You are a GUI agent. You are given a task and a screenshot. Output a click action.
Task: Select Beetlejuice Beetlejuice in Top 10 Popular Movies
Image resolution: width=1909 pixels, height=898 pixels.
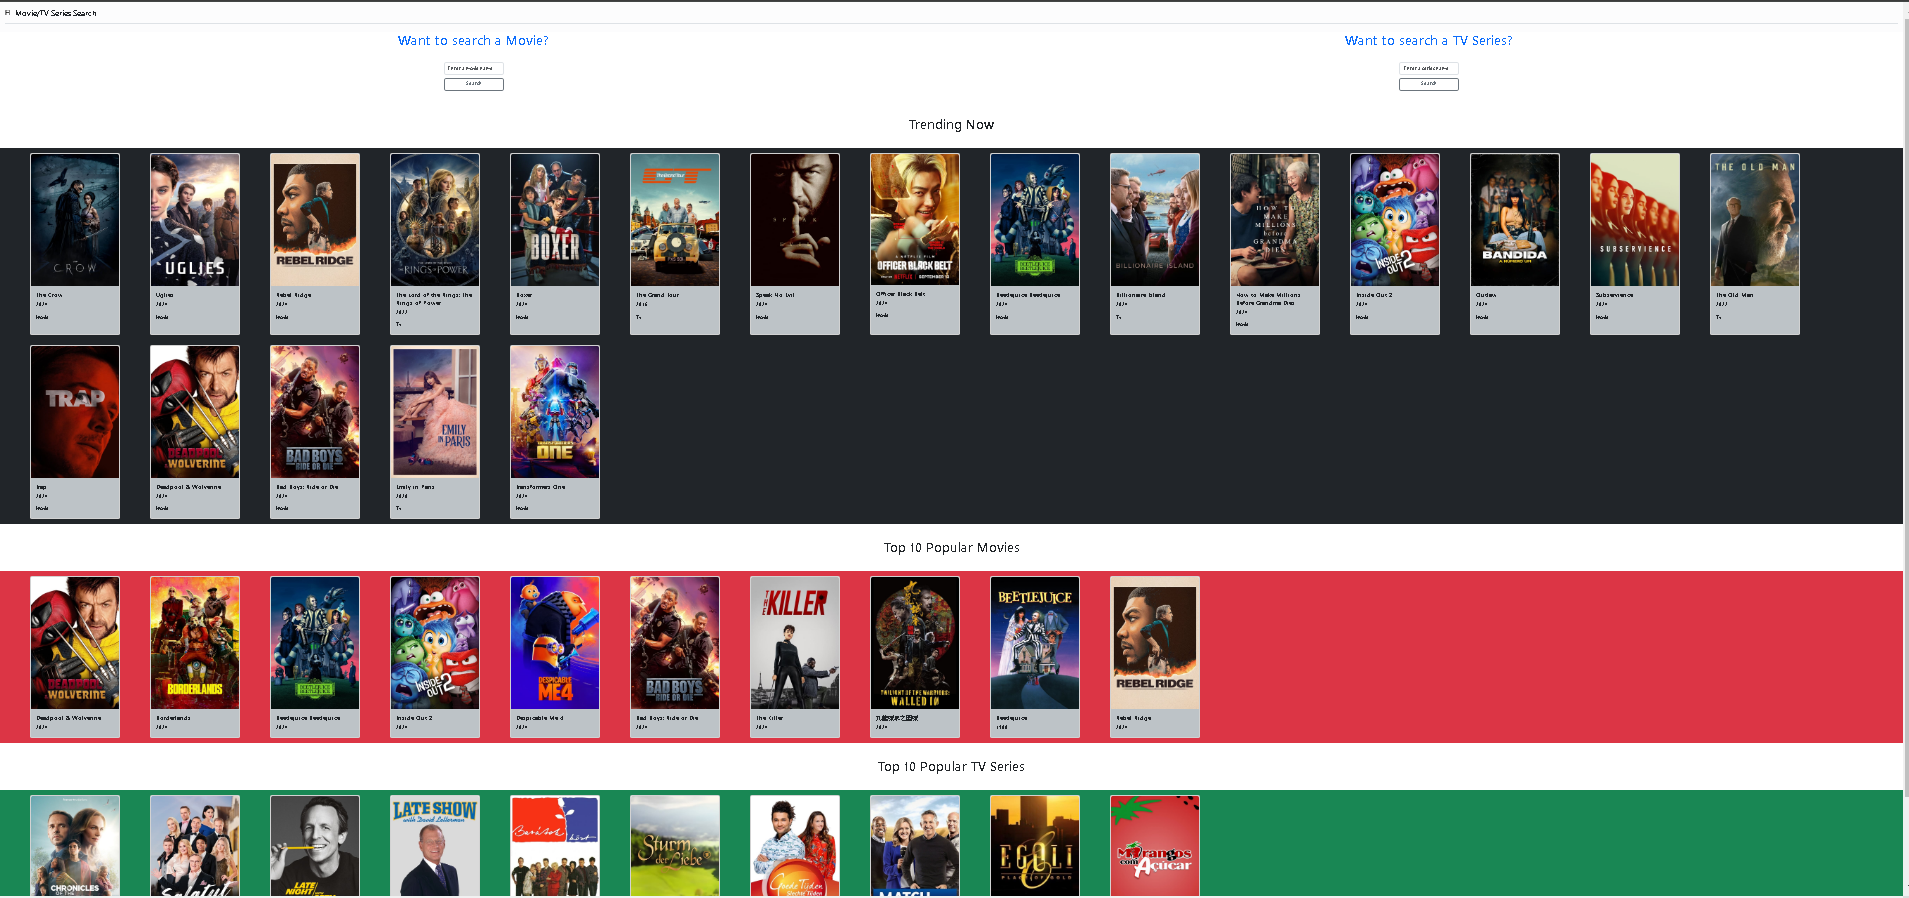tap(315, 643)
